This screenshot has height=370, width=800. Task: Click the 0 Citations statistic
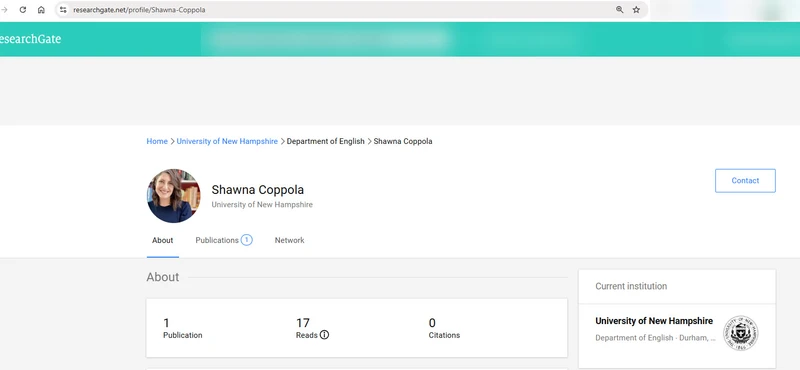[444, 328]
